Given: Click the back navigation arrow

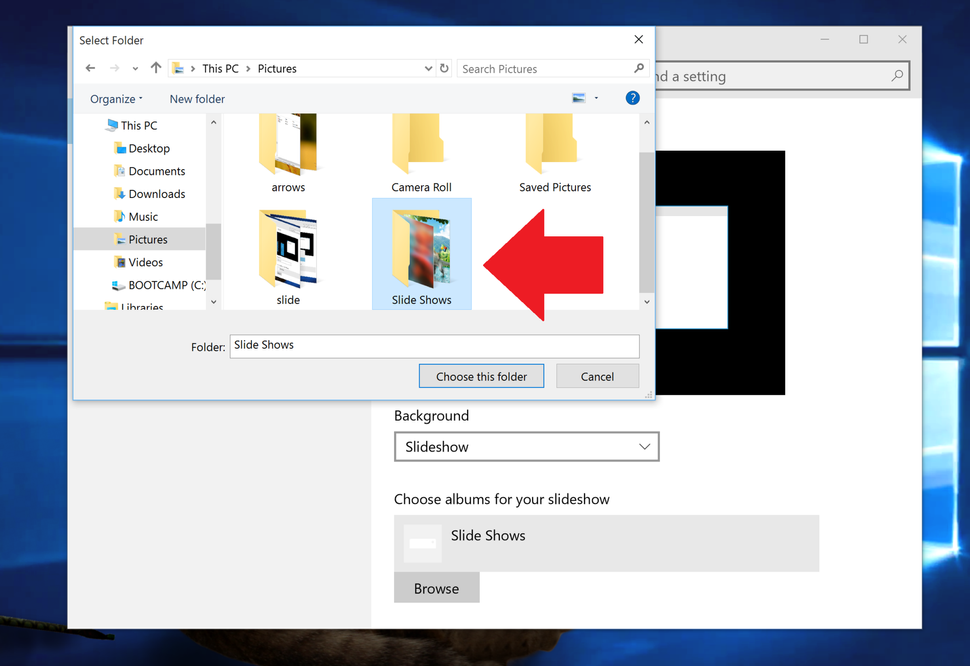Looking at the screenshot, I should pyautogui.click(x=89, y=68).
